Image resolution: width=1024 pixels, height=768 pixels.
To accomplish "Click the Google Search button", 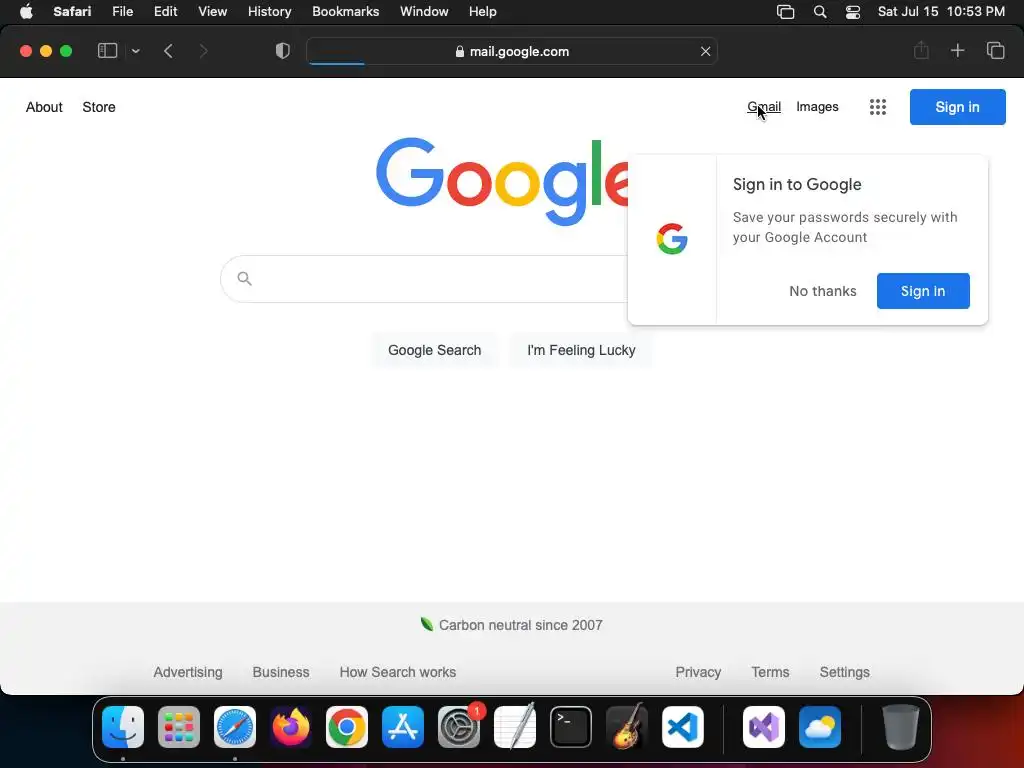I will (434, 350).
